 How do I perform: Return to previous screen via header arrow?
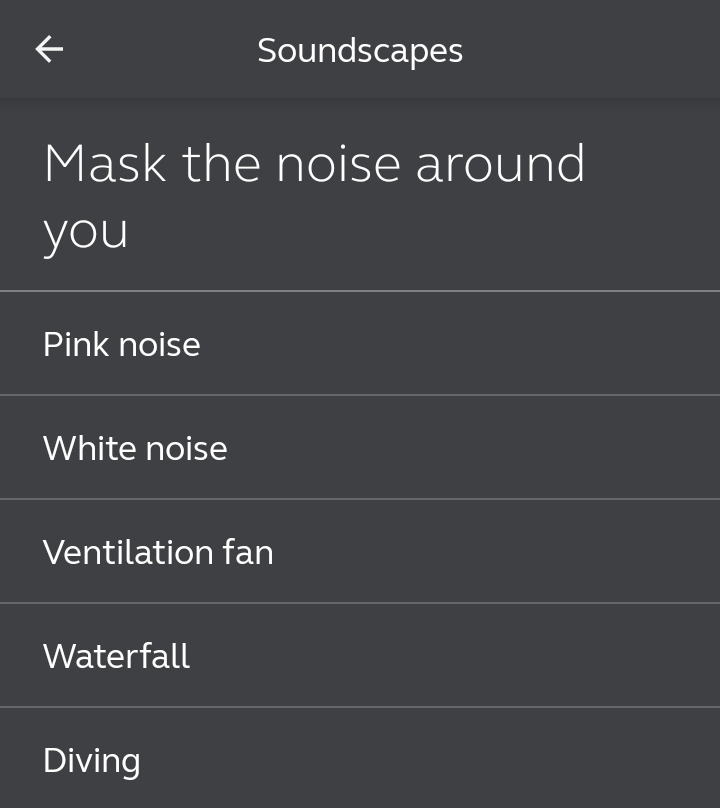[49, 49]
